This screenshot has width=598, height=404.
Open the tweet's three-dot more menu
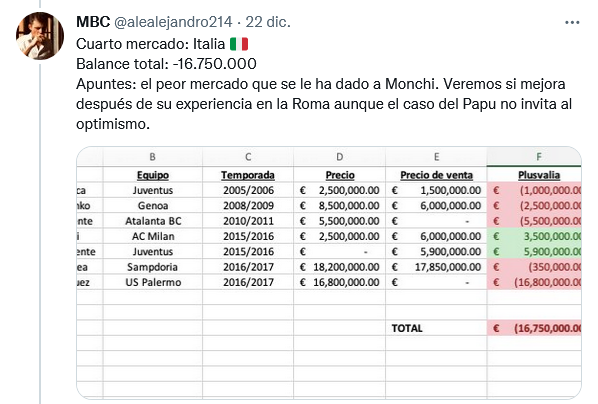[572, 23]
